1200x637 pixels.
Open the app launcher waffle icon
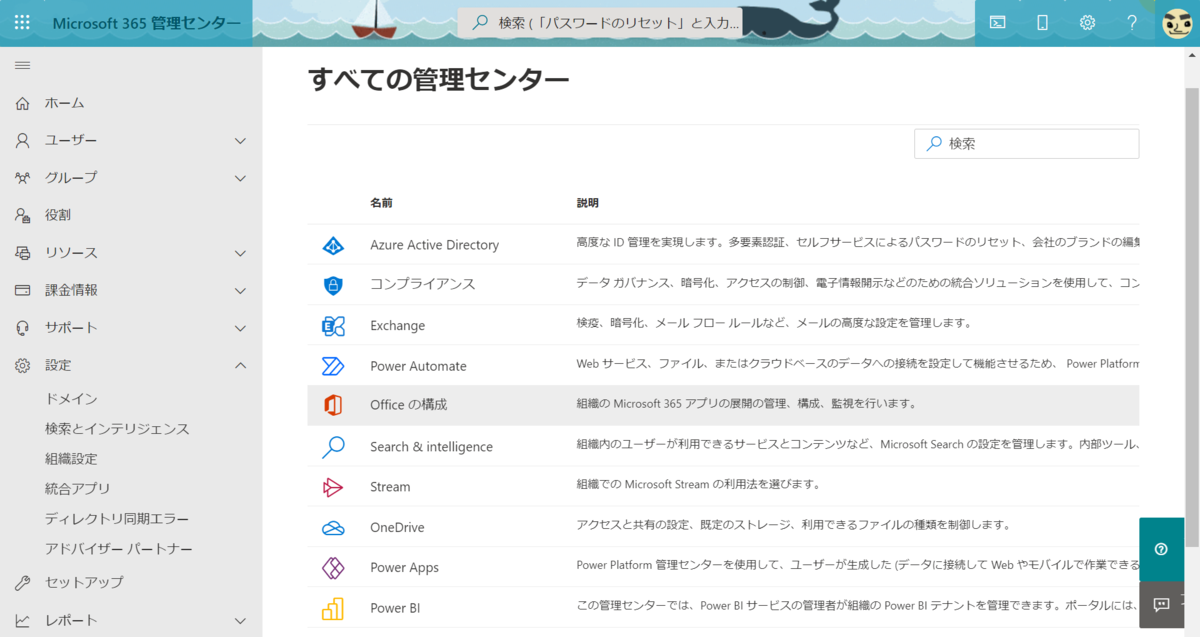click(x=22, y=22)
